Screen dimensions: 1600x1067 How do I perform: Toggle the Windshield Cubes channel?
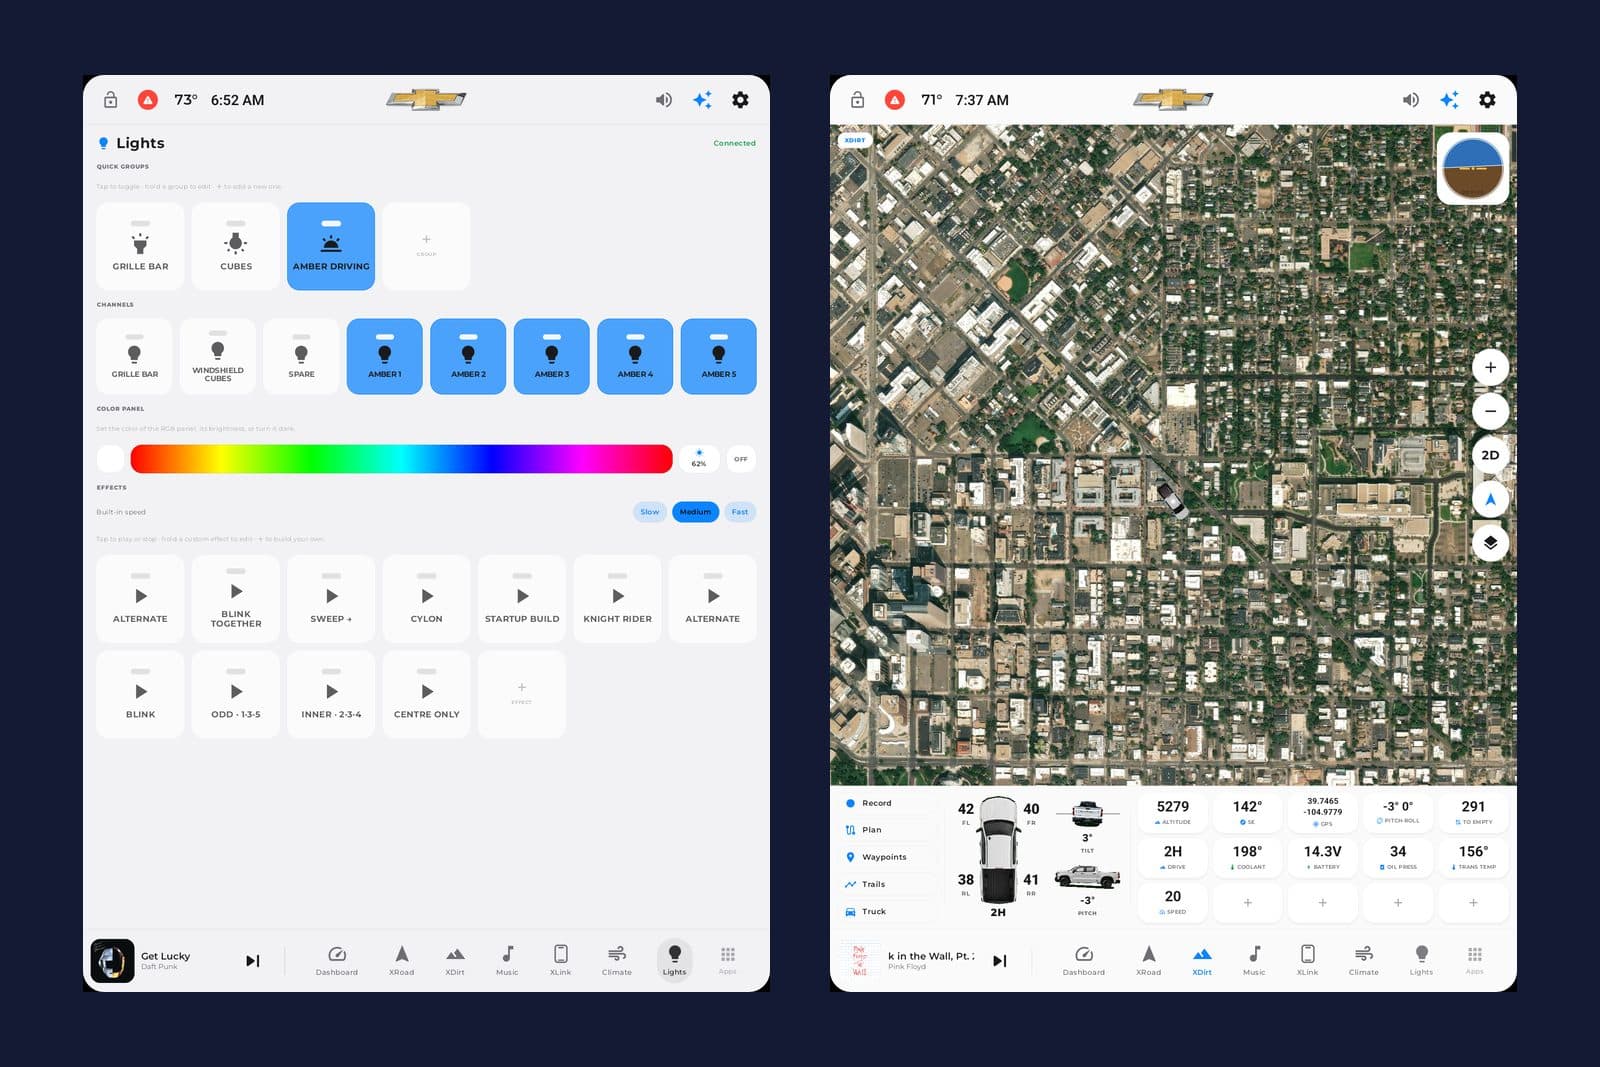(x=218, y=357)
